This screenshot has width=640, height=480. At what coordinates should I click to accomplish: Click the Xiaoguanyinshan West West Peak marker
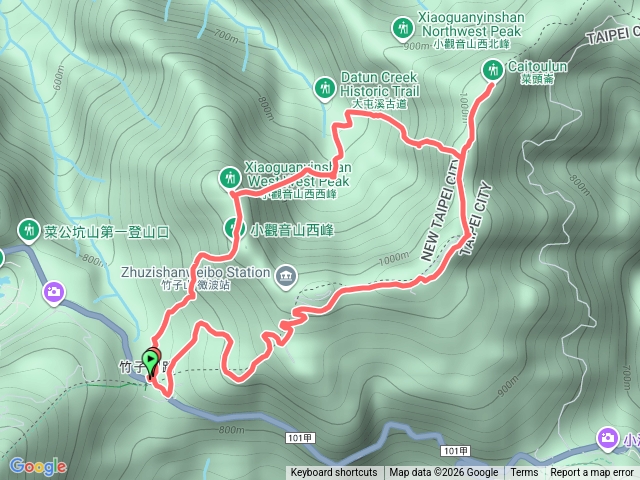coord(230,178)
